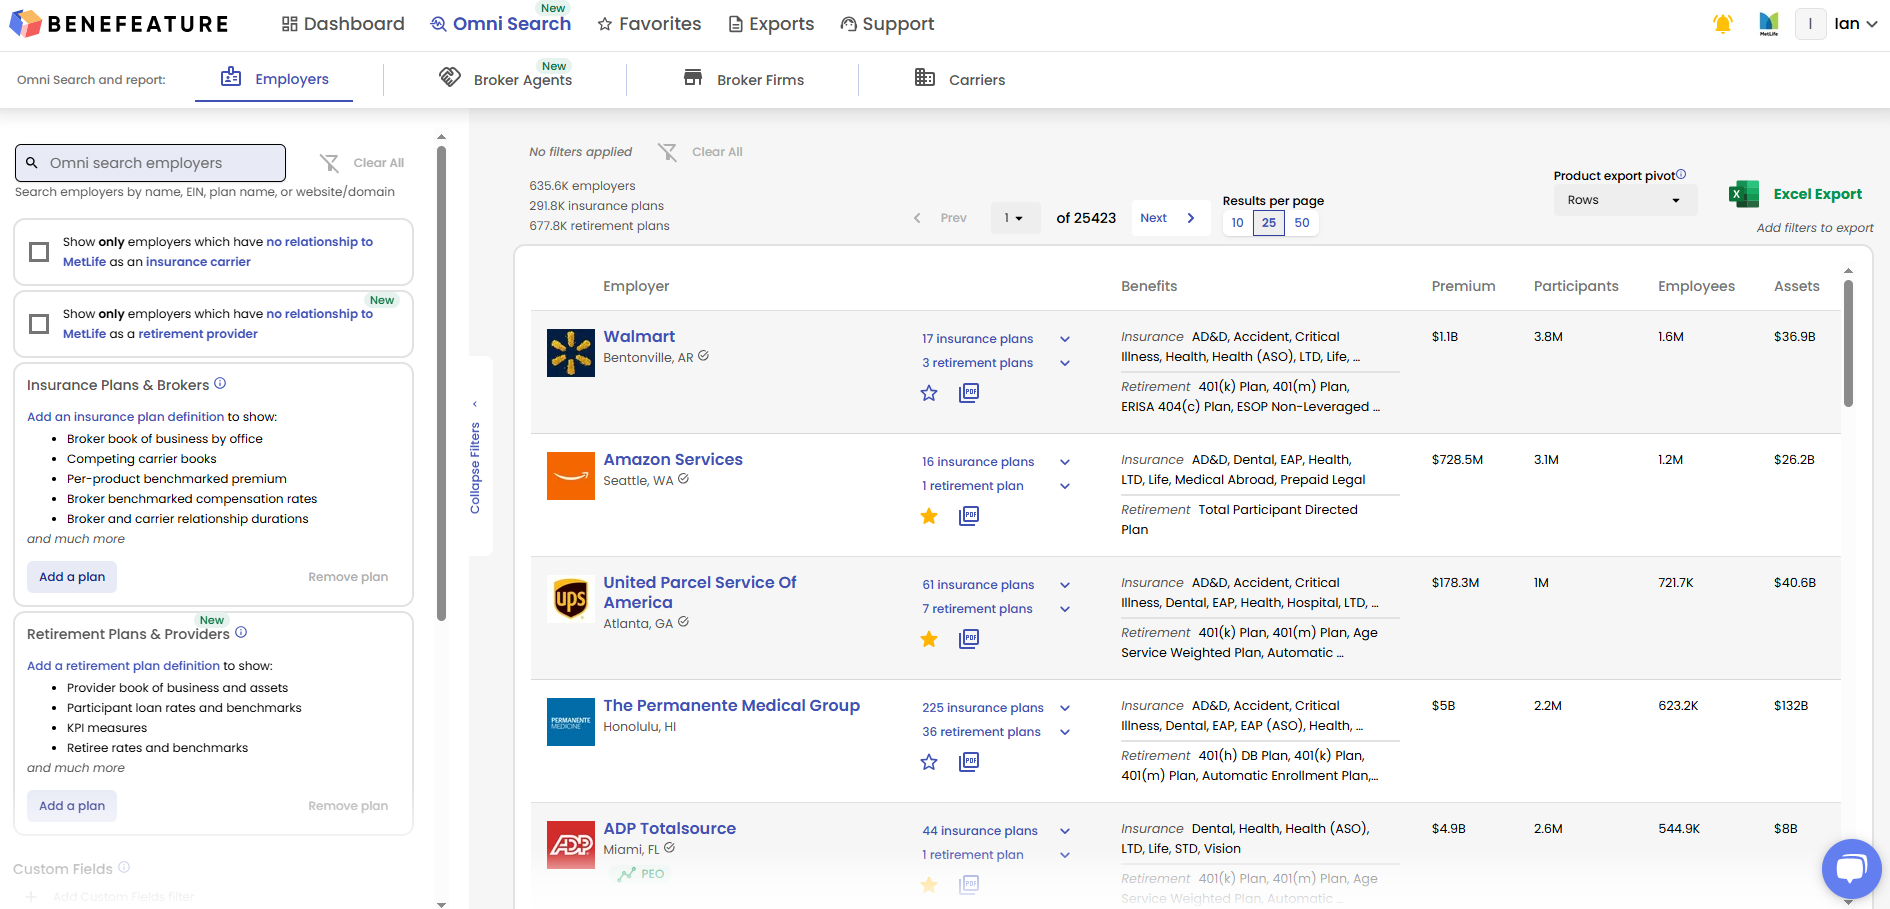1890x909 pixels.
Task: Click the UPS company logo
Action: [x=571, y=599]
